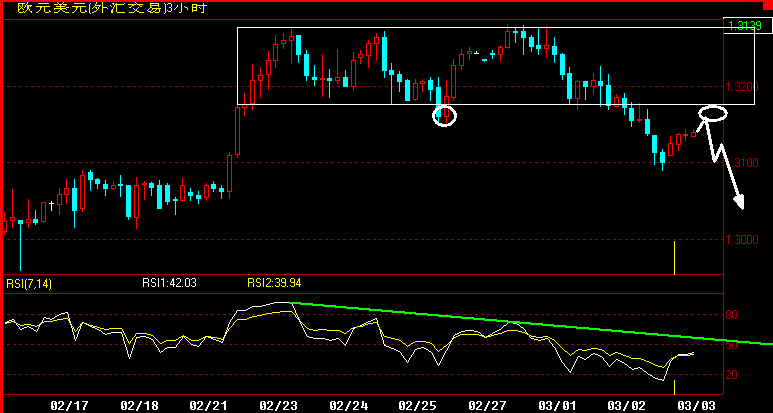Select the 03/01 date on time axis
This screenshot has height=413, width=773.
[557, 406]
